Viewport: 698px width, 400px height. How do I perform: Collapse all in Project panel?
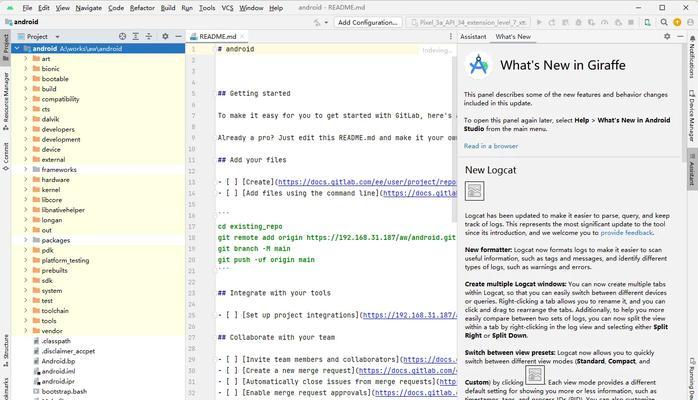149,36
